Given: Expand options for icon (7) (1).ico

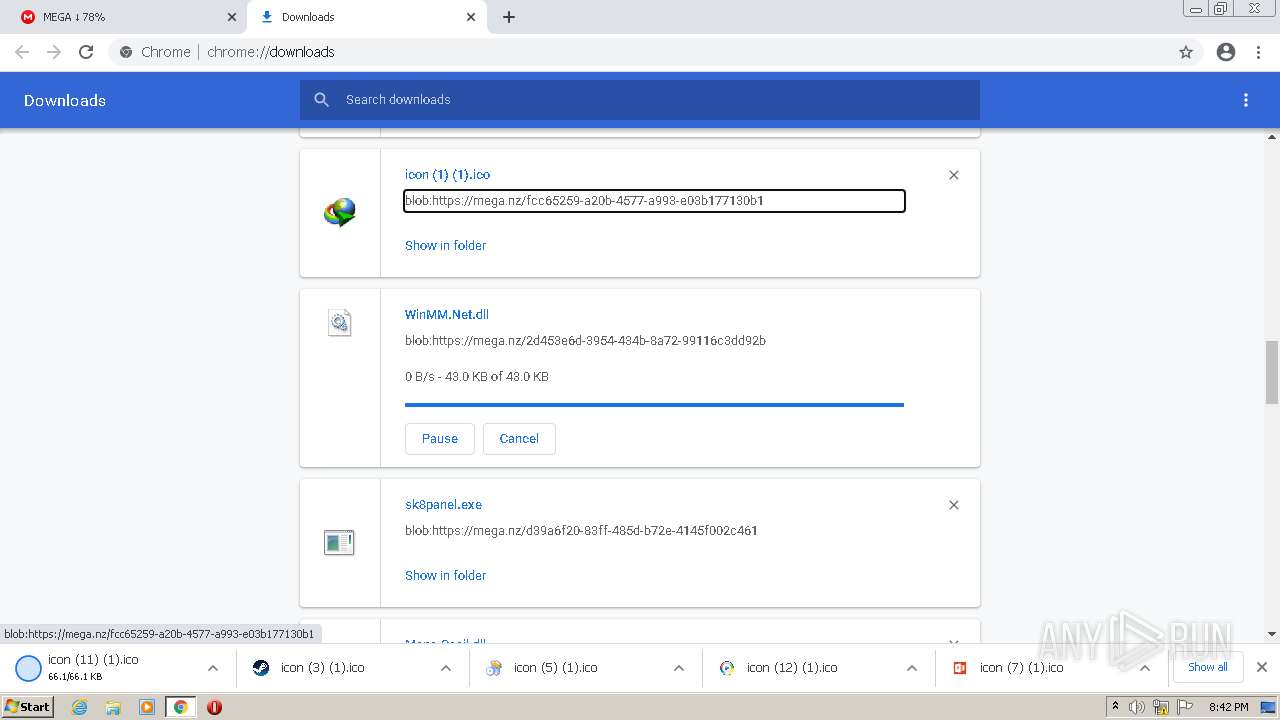Looking at the screenshot, I should 1145,668.
